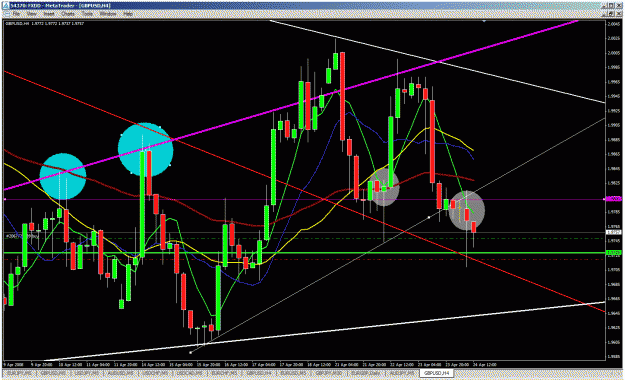This screenshot has height=380, width=625.
Task: Click the MetaTrader application icon in title bar
Action: coord(6,5)
